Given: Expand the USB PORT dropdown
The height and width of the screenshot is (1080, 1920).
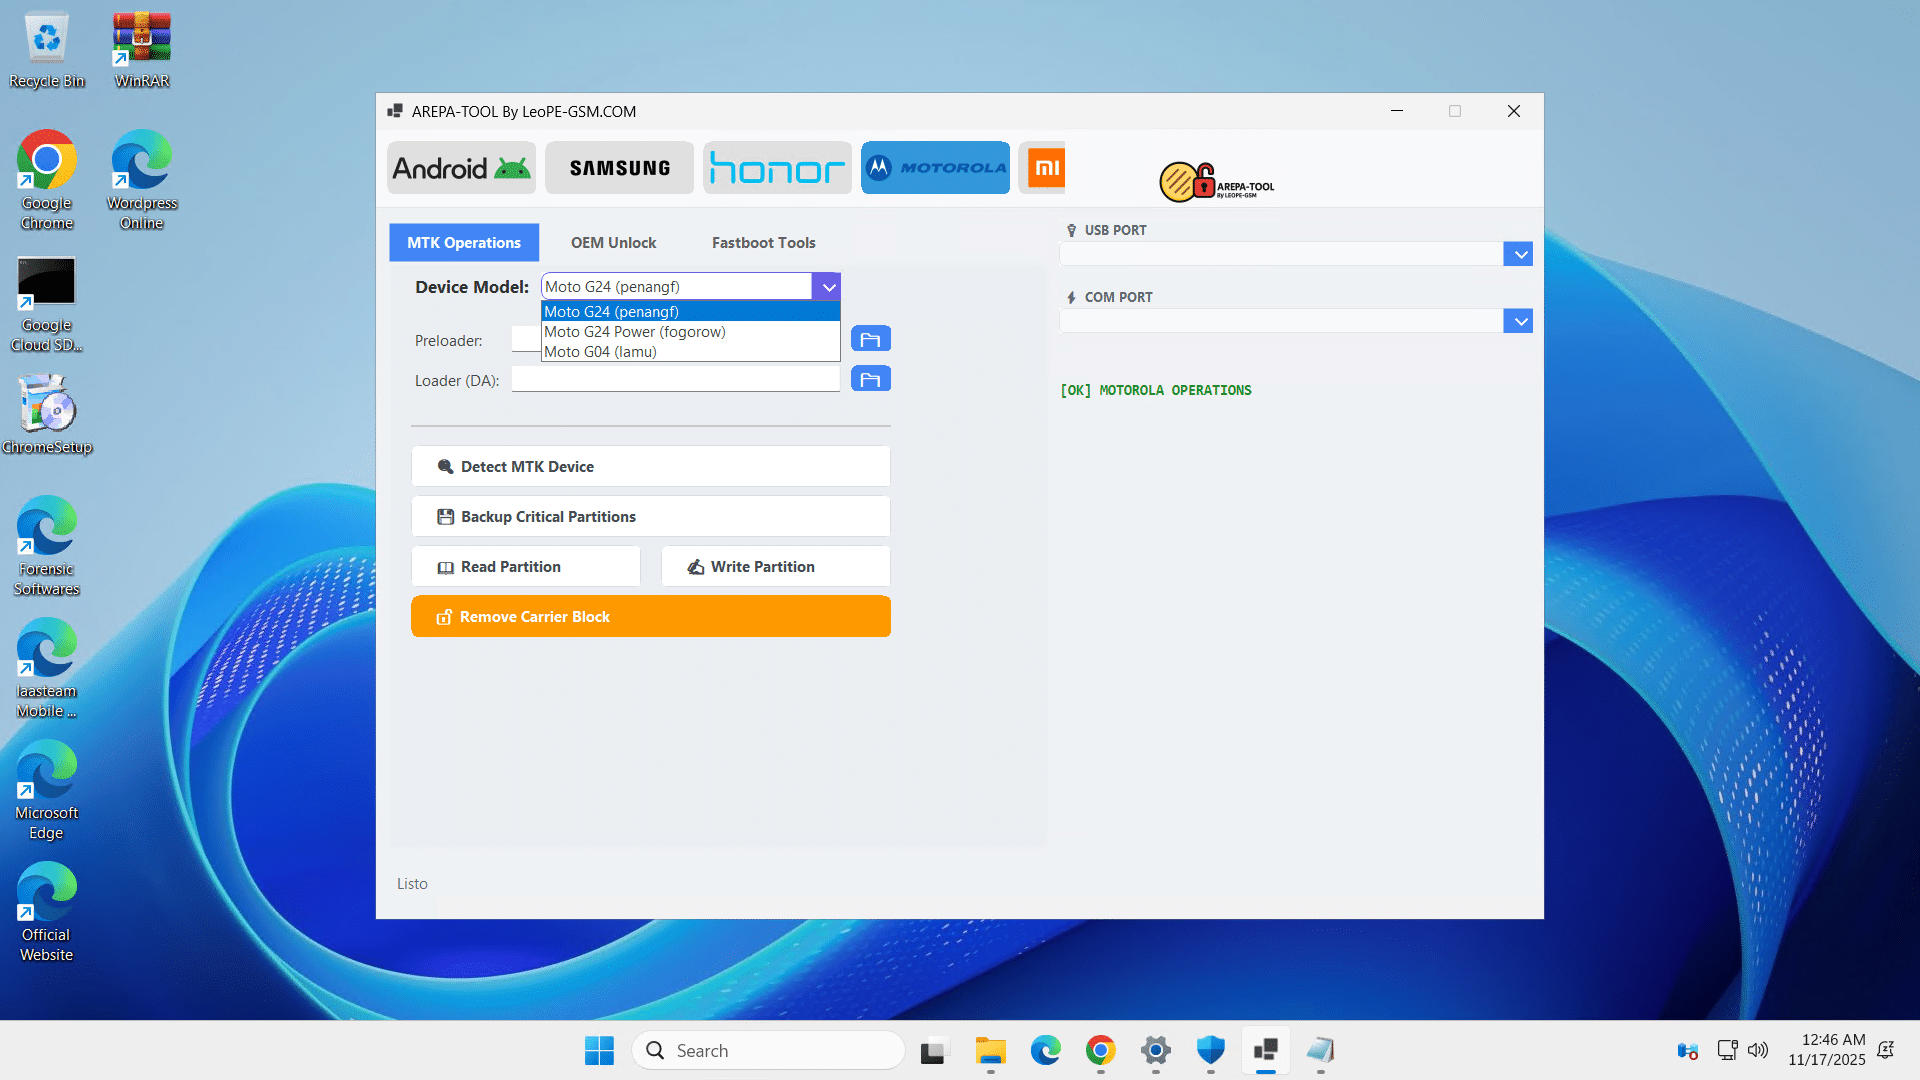Looking at the screenshot, I should tap(1518, 254).
